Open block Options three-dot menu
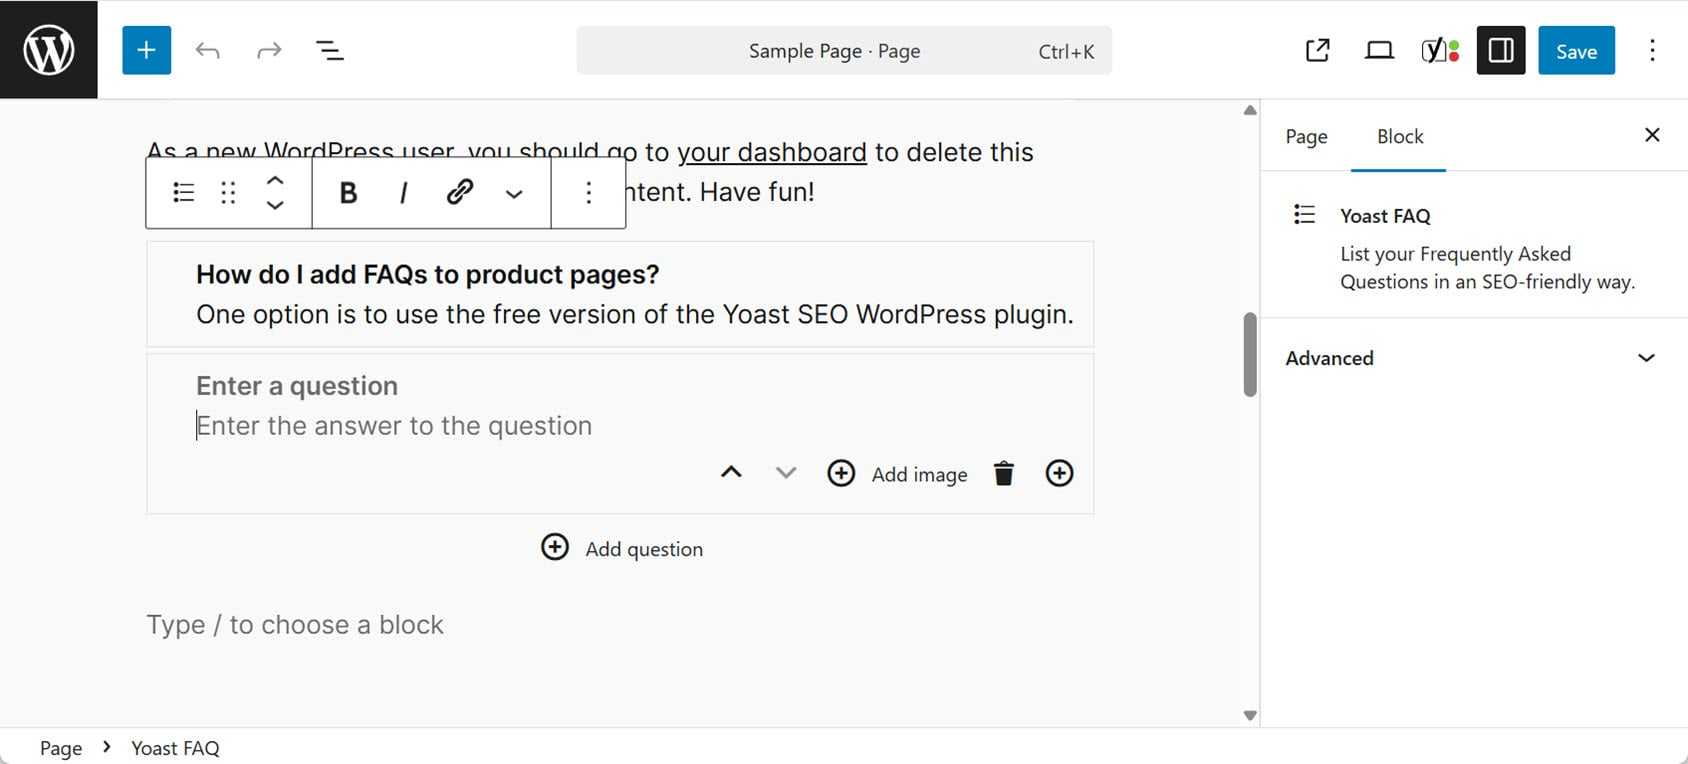The height and width of the screenshot is (764, 1688). tap(589, 192)
